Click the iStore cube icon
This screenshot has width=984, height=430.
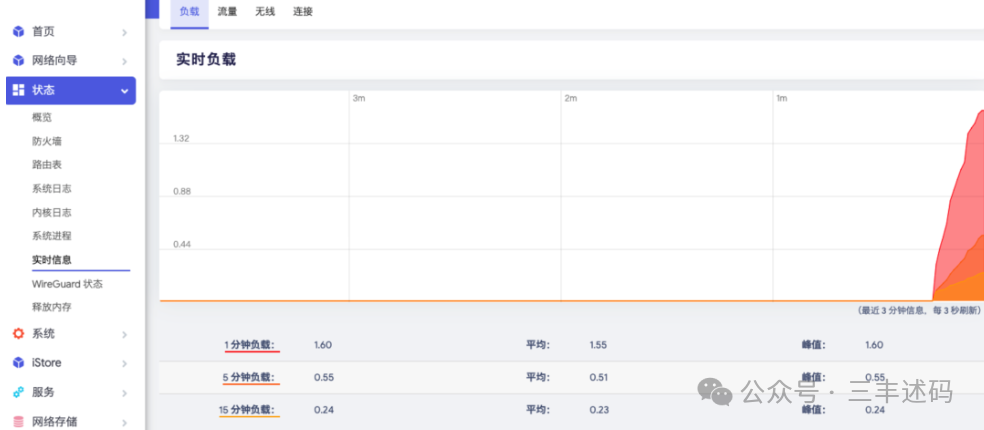[18, 363]
